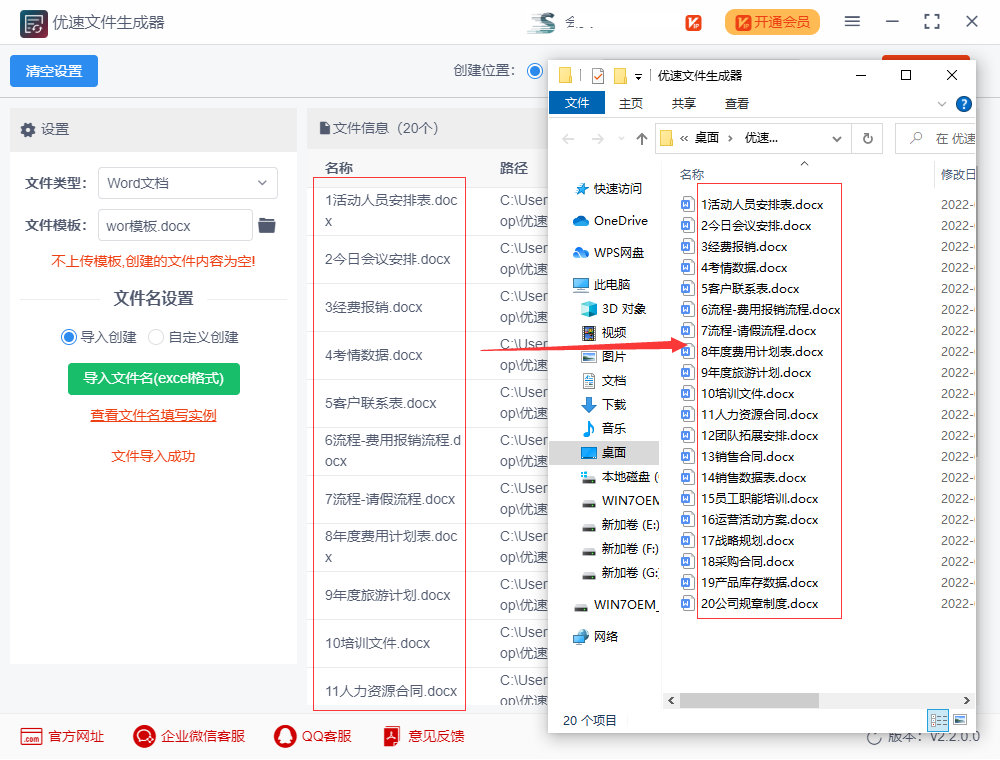Click the 文件 tab in Explorer ribbon
The height and width of the screenshot is (760, 1000).
577,103
